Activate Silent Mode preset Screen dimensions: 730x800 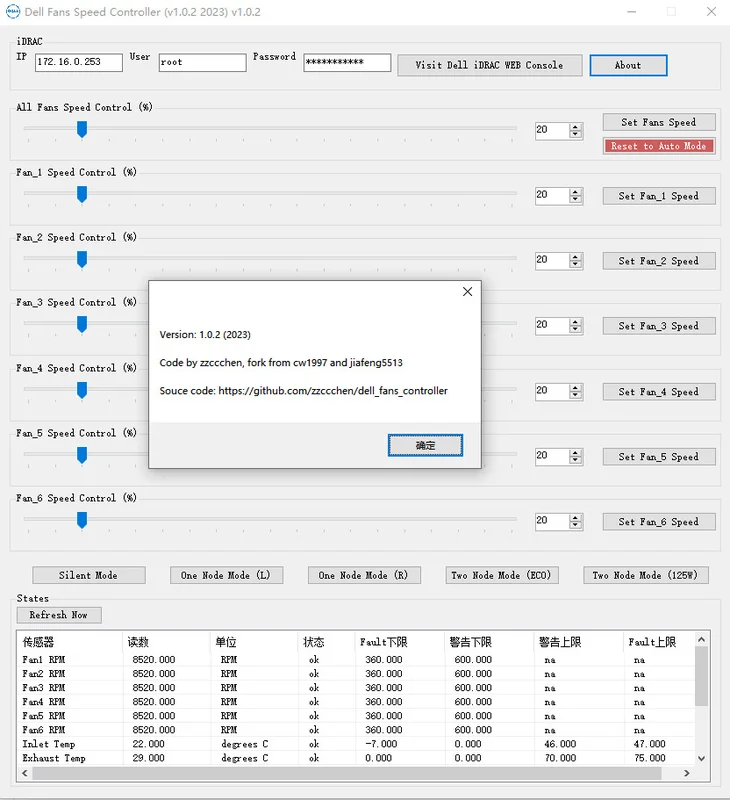click(x=89, y=575)
